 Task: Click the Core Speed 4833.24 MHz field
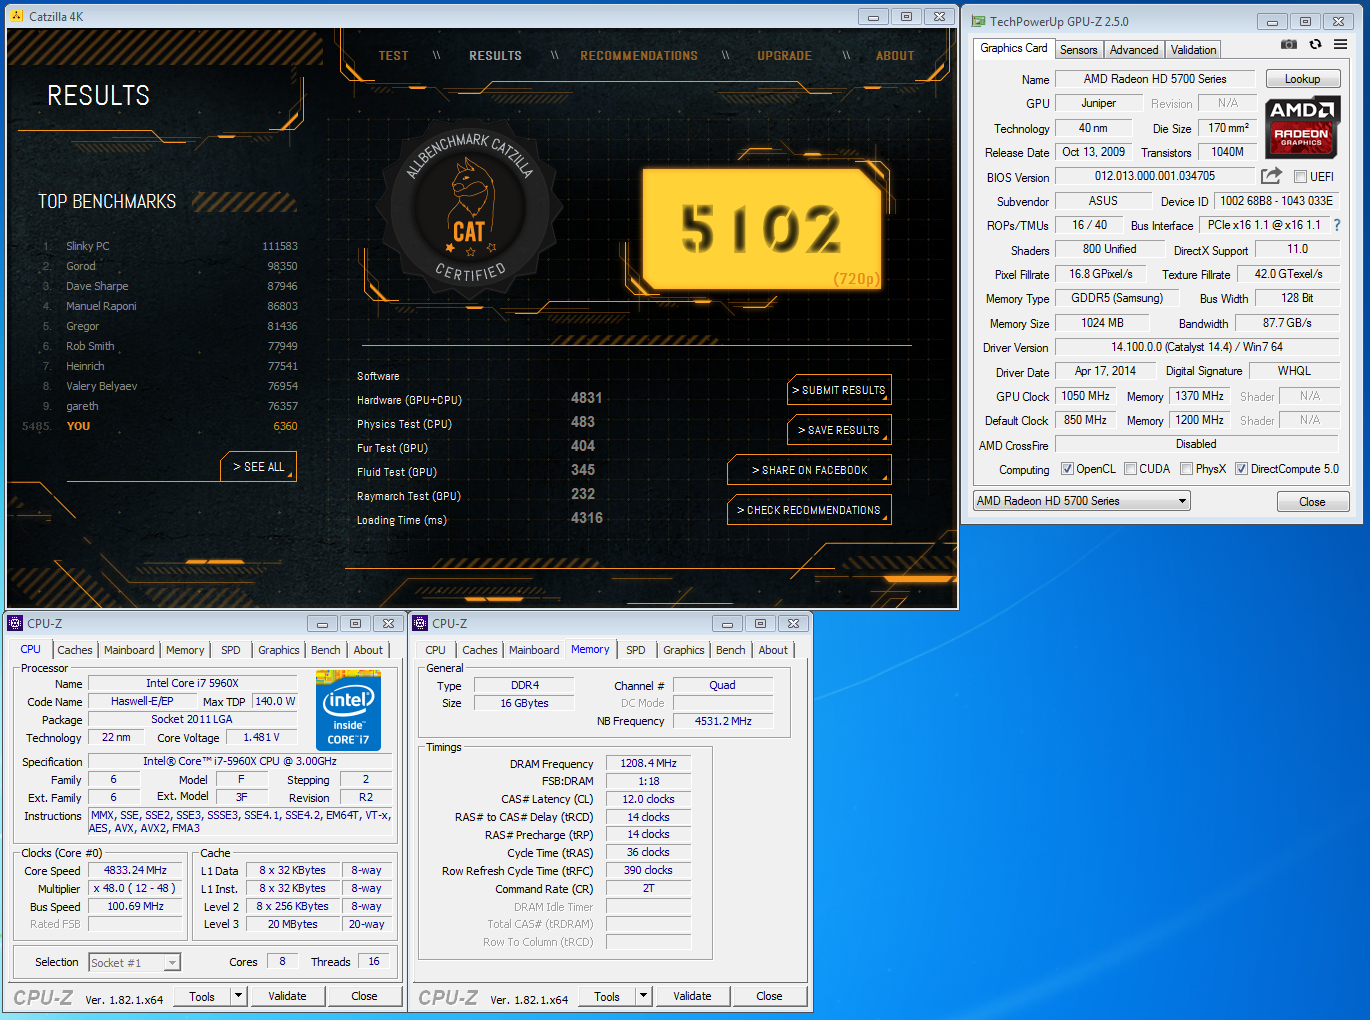click(x=135, y=871)
